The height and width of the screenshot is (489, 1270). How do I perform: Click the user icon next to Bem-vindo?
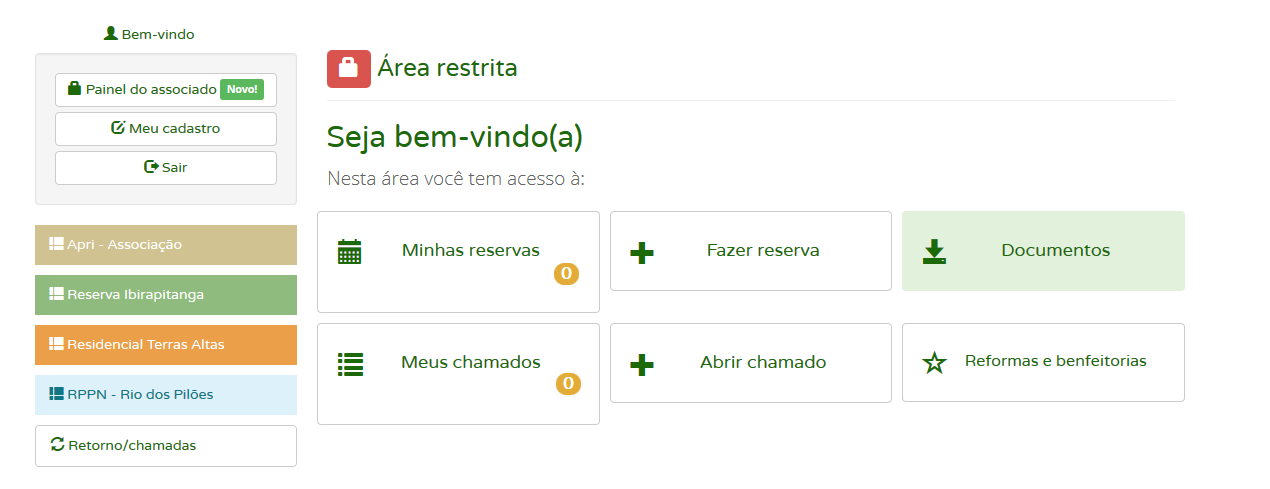point(111,34)
